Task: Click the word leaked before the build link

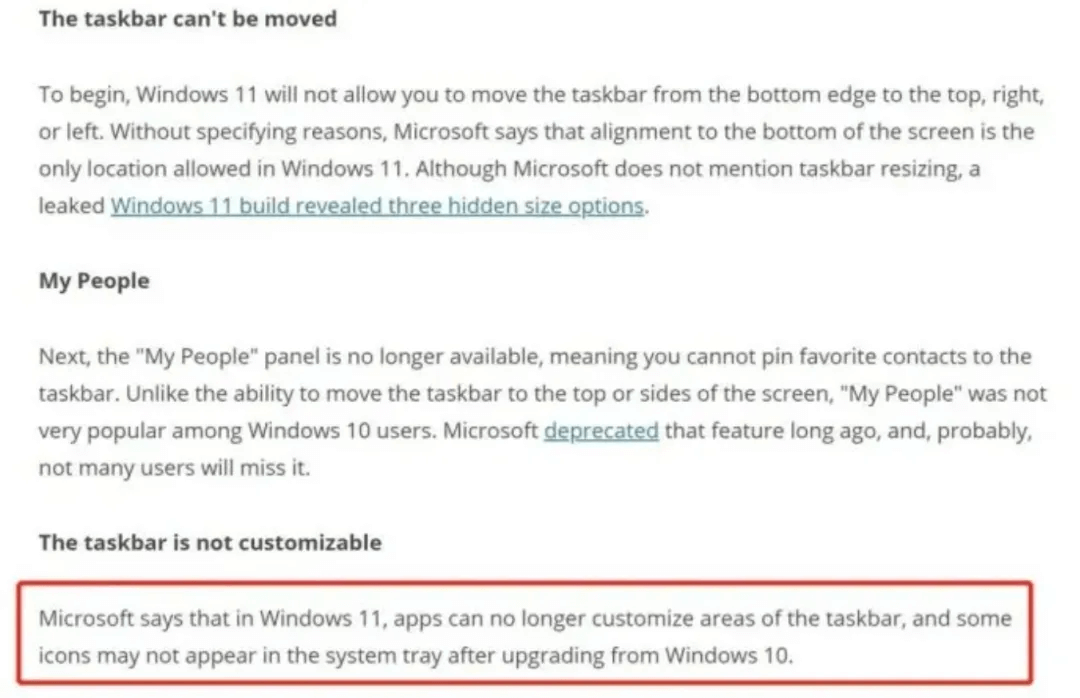Action: point(72,205)
